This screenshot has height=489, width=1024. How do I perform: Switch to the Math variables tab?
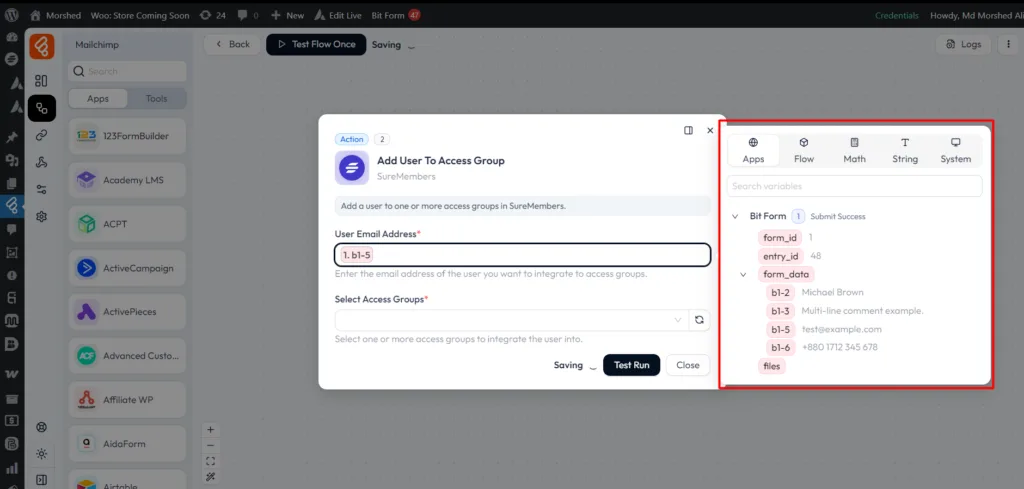[854, 150]
